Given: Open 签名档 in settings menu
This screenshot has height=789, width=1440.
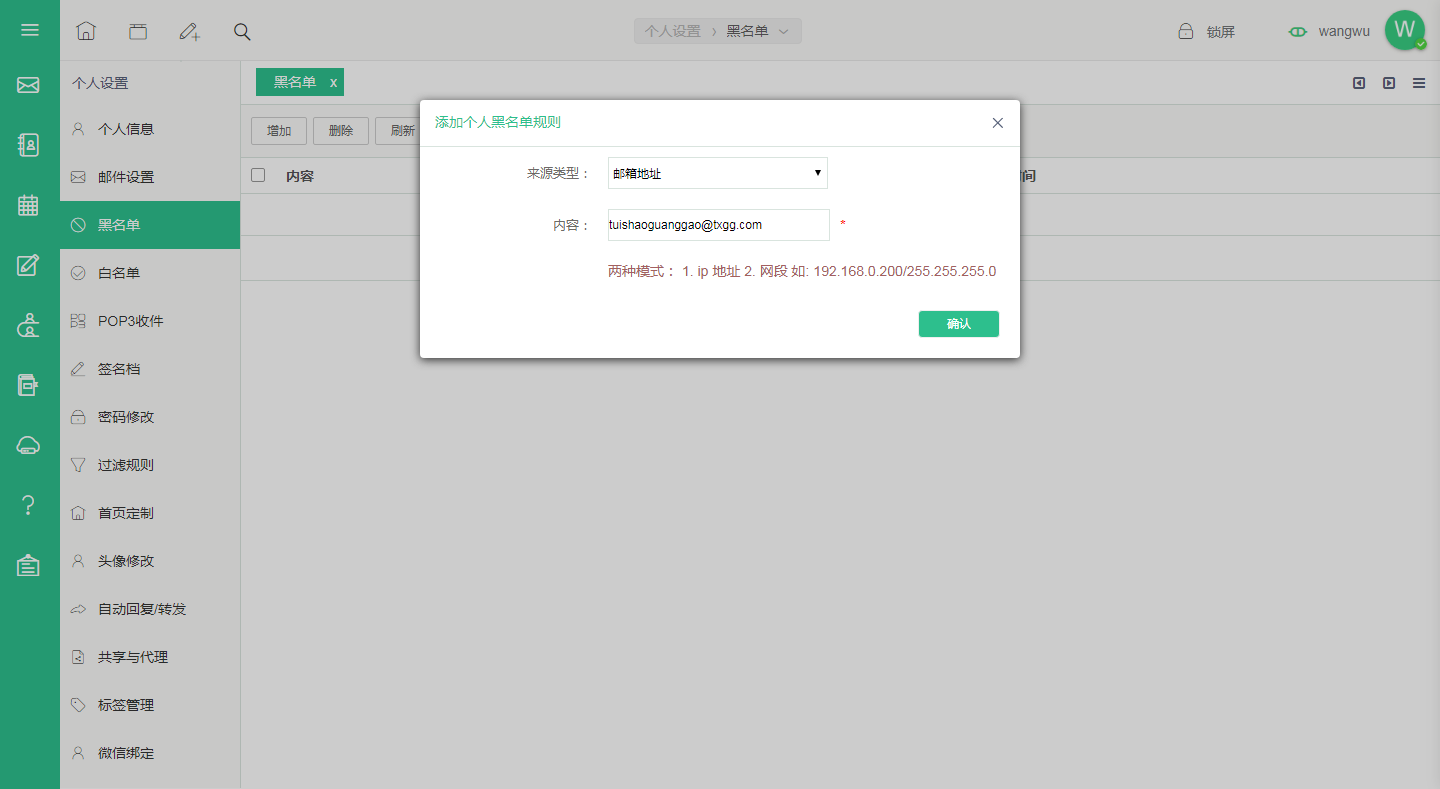Looking at the screenshot, I should [x=150, y=369].
